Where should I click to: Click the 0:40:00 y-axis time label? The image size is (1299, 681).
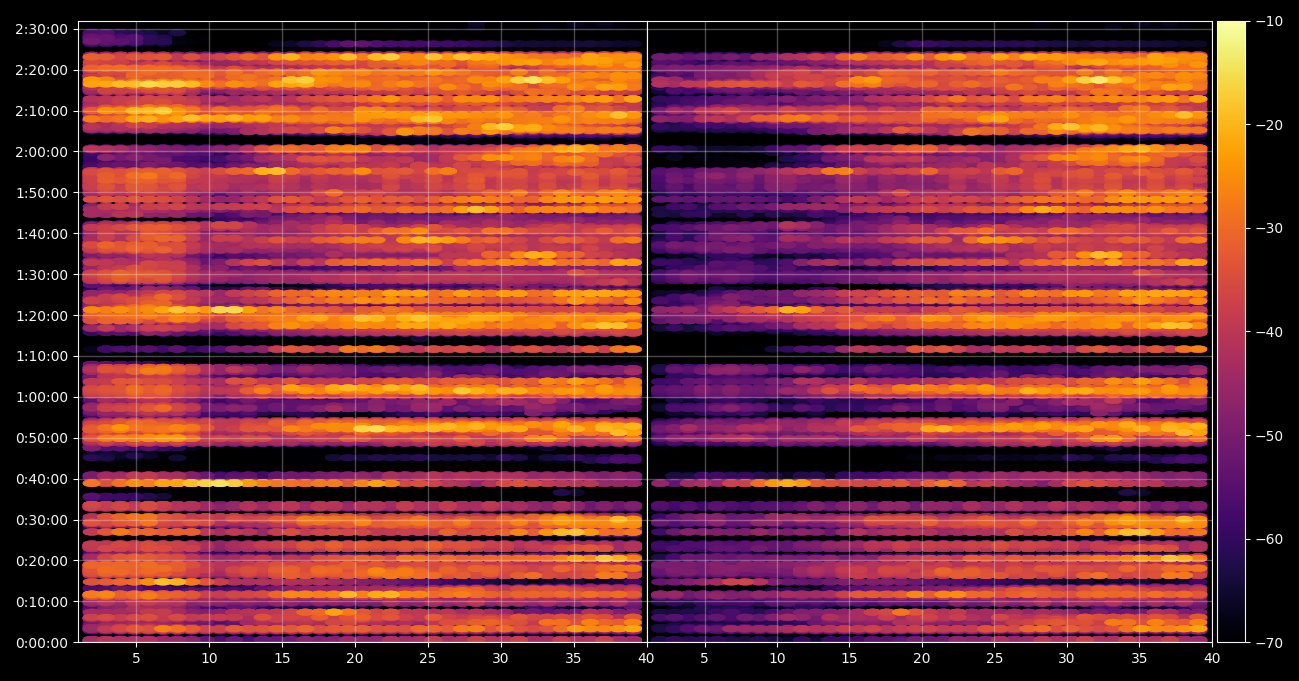[x=42, y=479]
